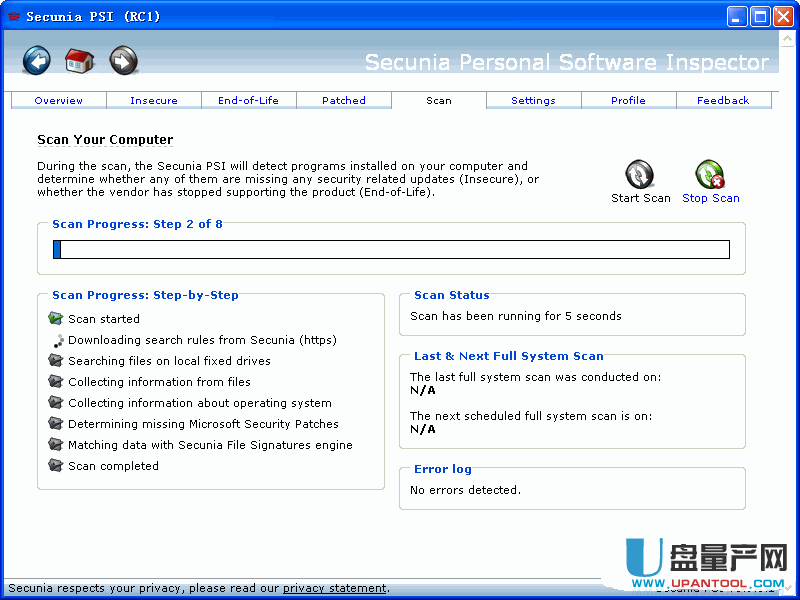
Task: Open the Settings tab
Action: pos(533,101)
